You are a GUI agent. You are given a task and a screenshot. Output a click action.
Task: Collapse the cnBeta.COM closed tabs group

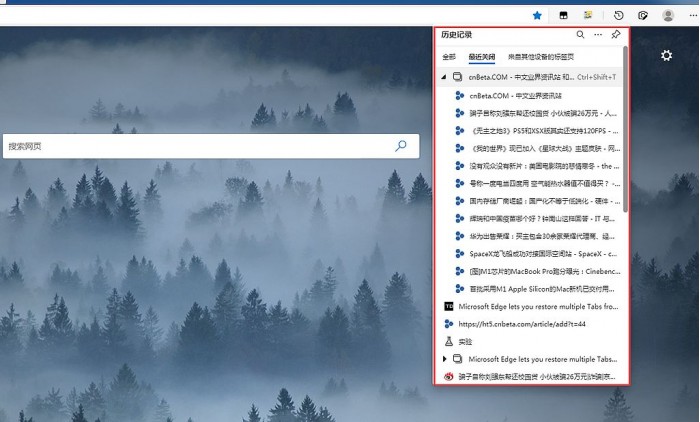(444, 77)
